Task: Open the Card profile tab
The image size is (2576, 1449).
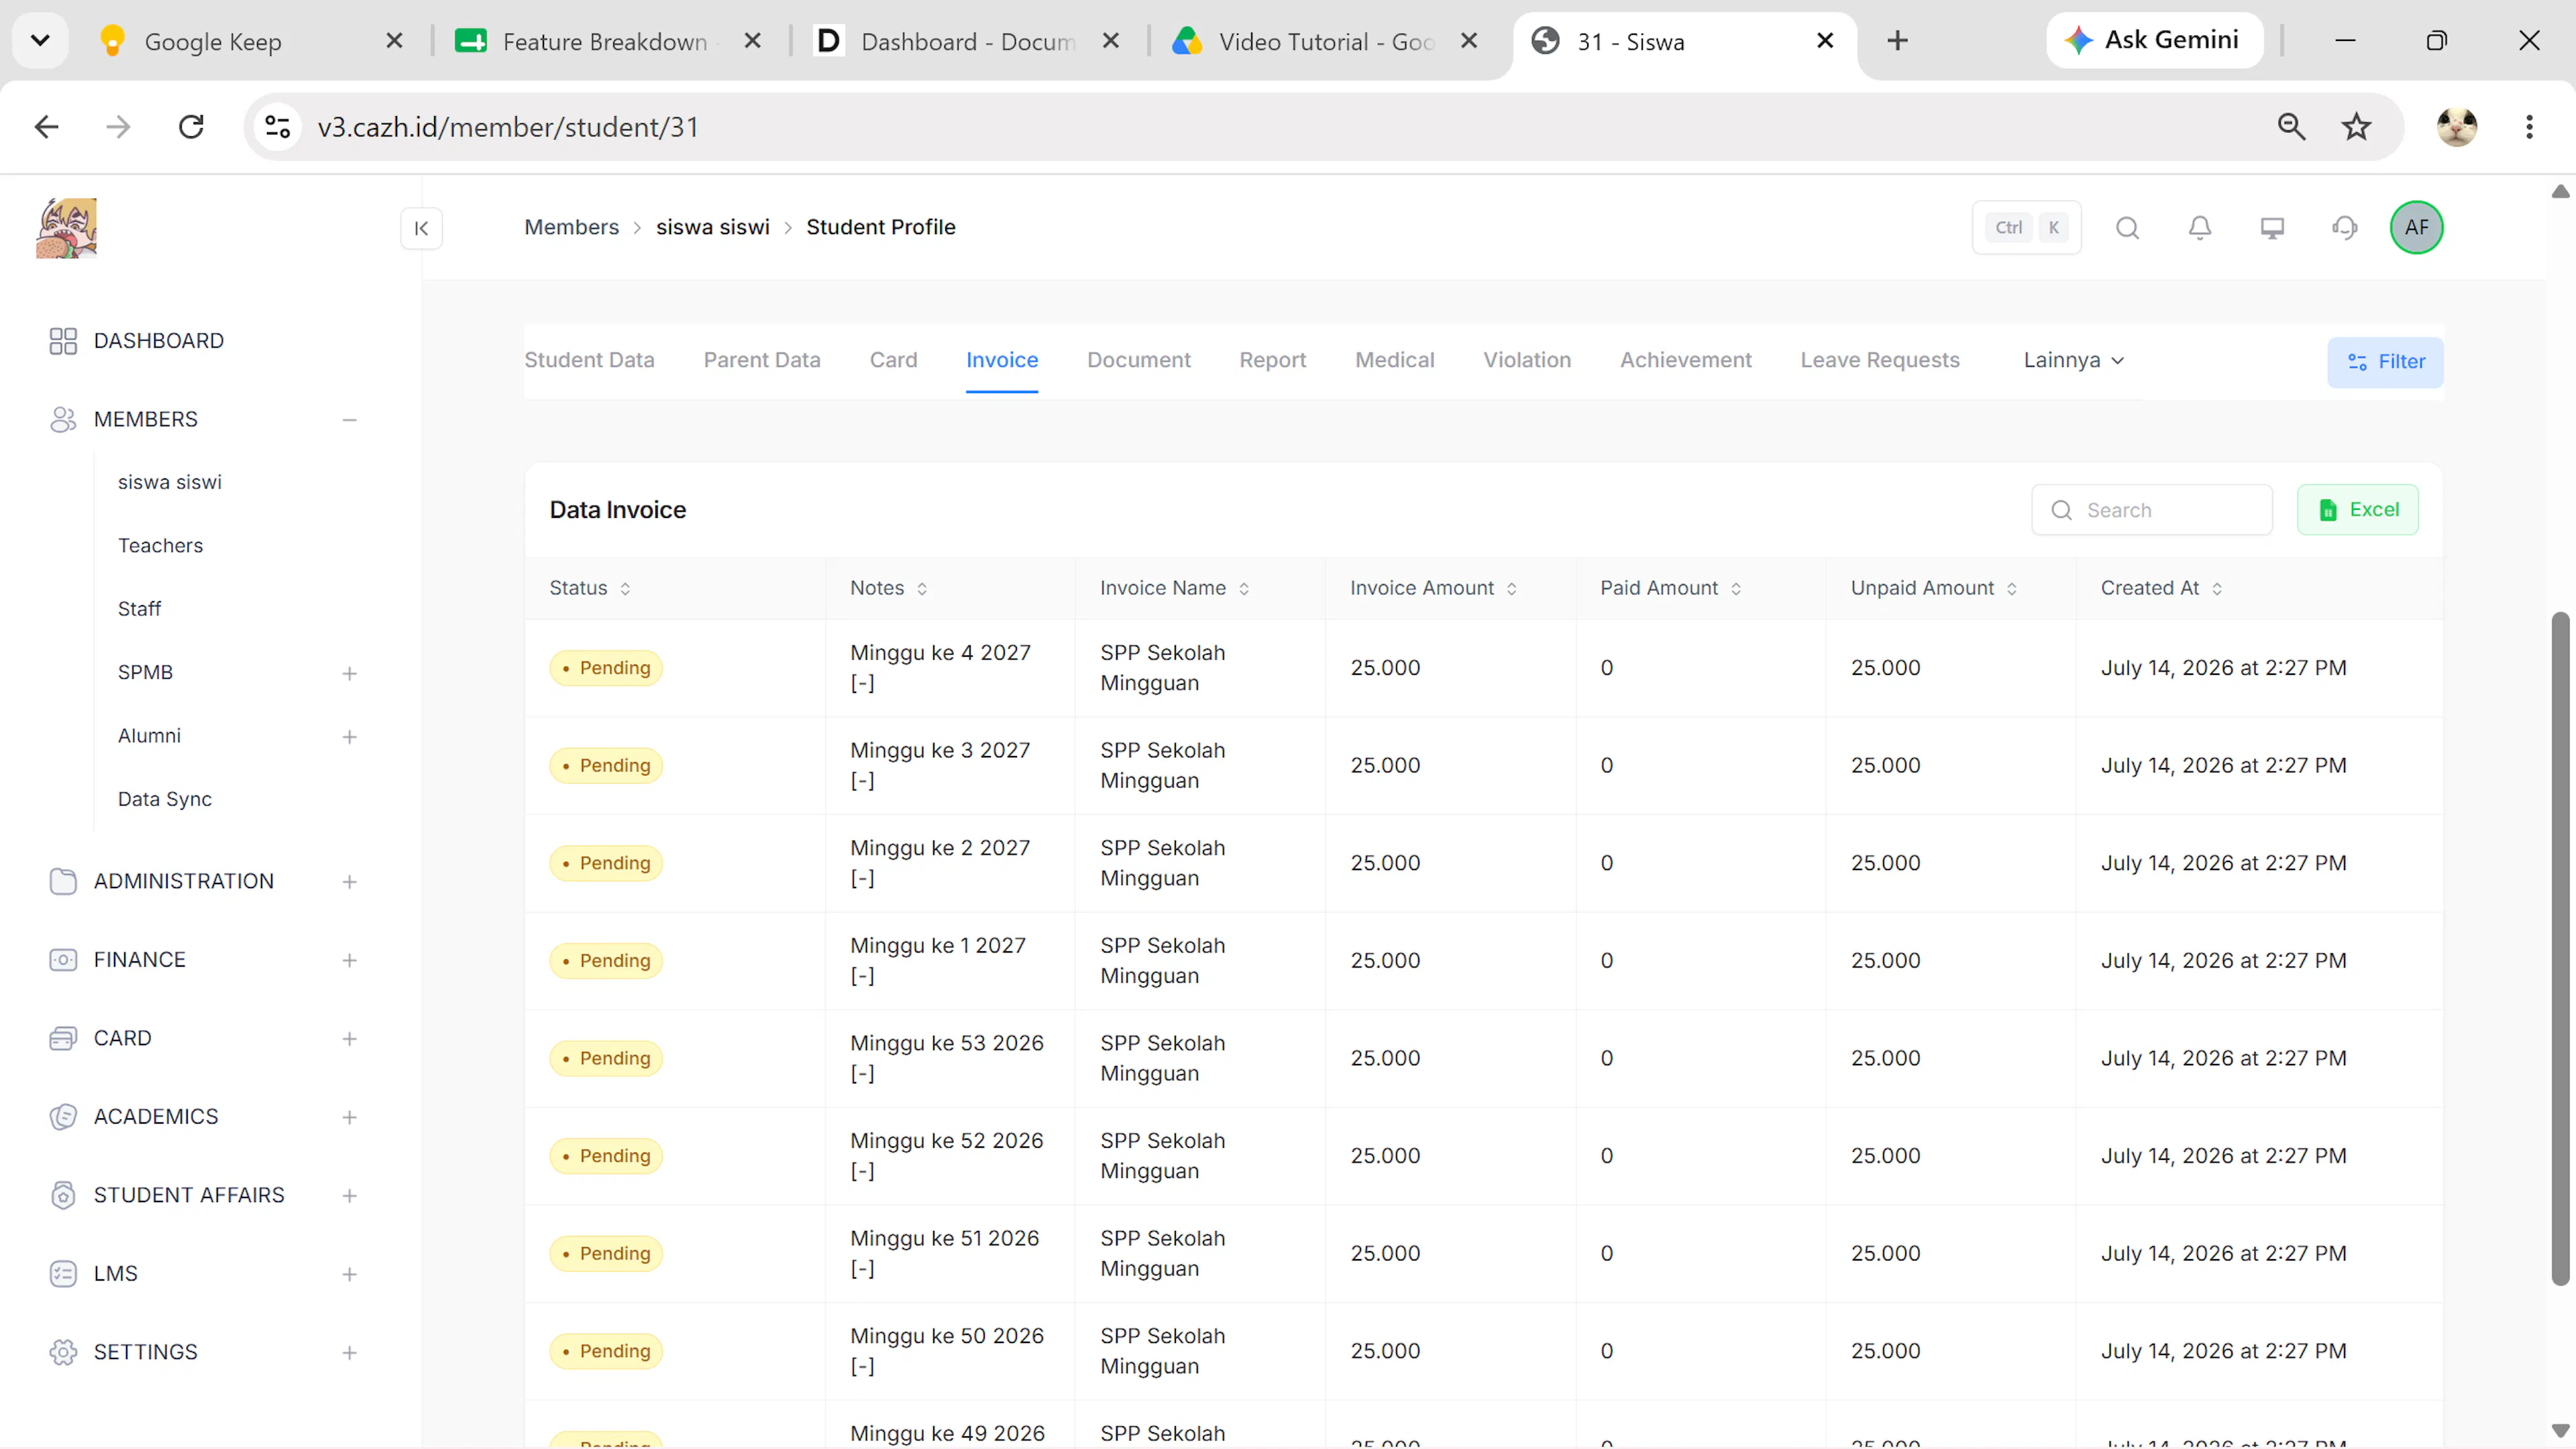Action: (x=893, y=360)
